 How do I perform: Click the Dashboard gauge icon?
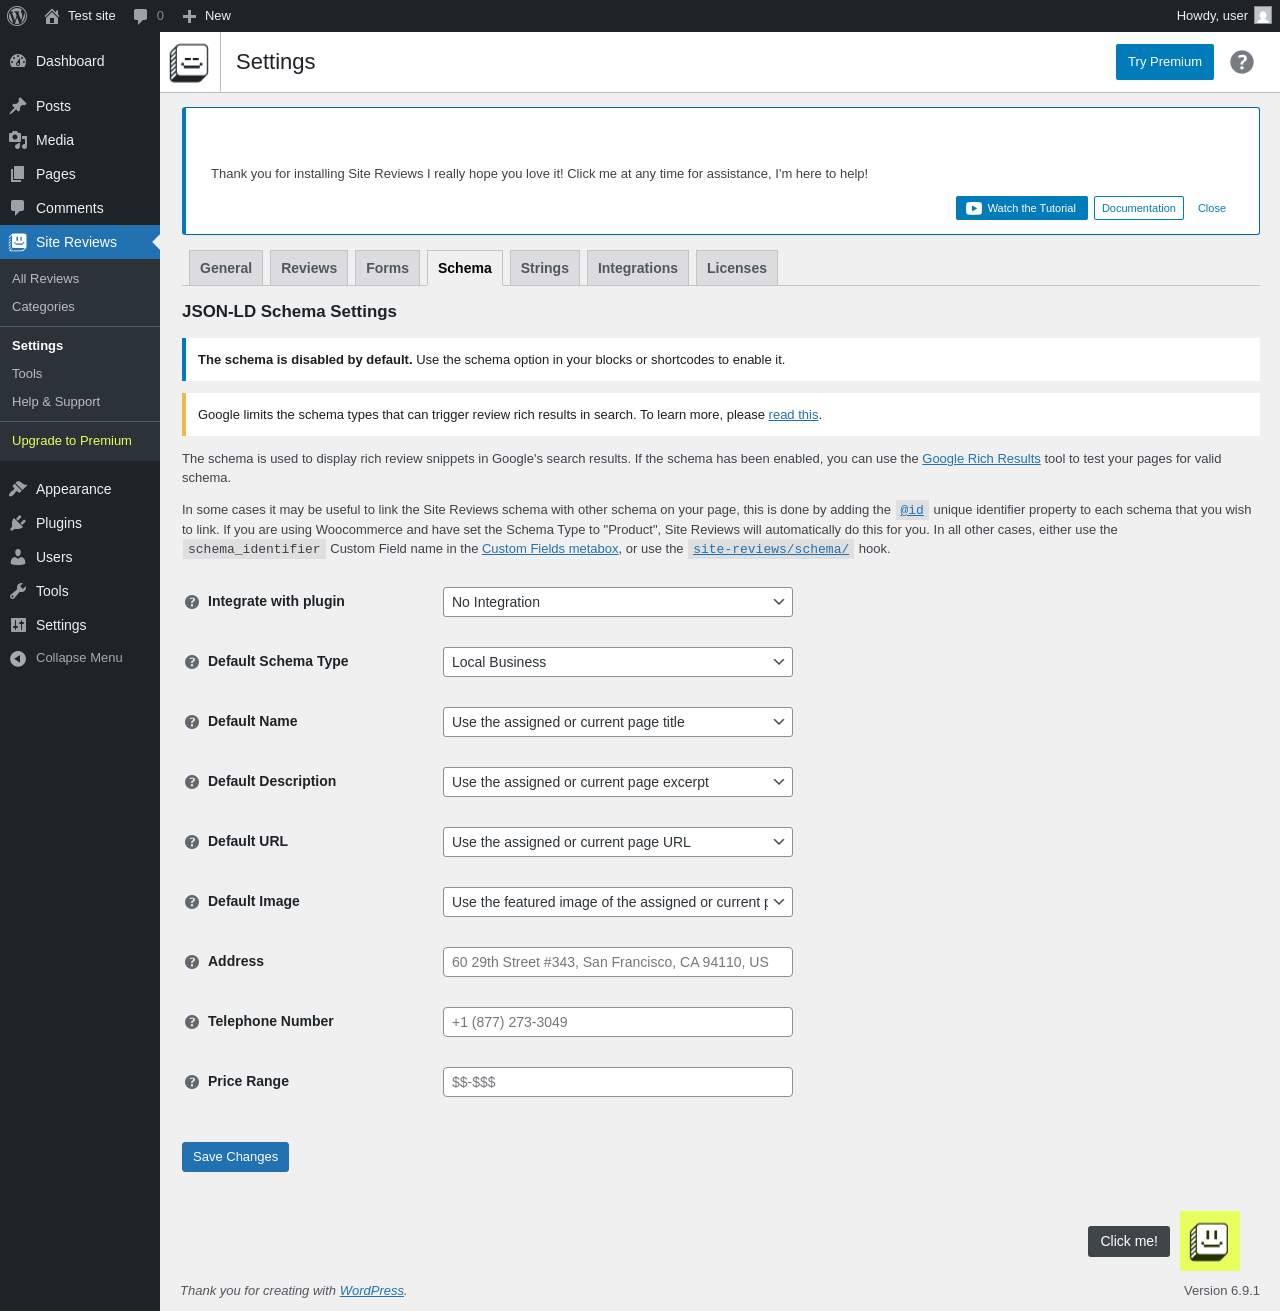[x=18, y=61]
